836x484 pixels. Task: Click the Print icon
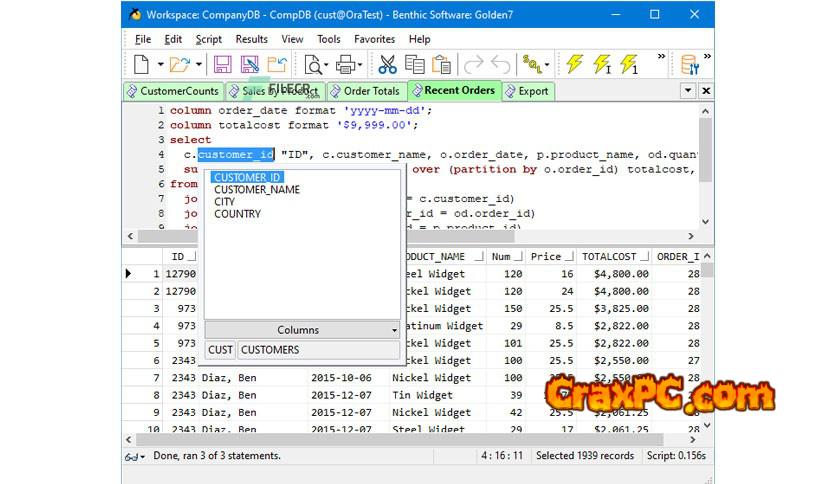tap(346, 65)
